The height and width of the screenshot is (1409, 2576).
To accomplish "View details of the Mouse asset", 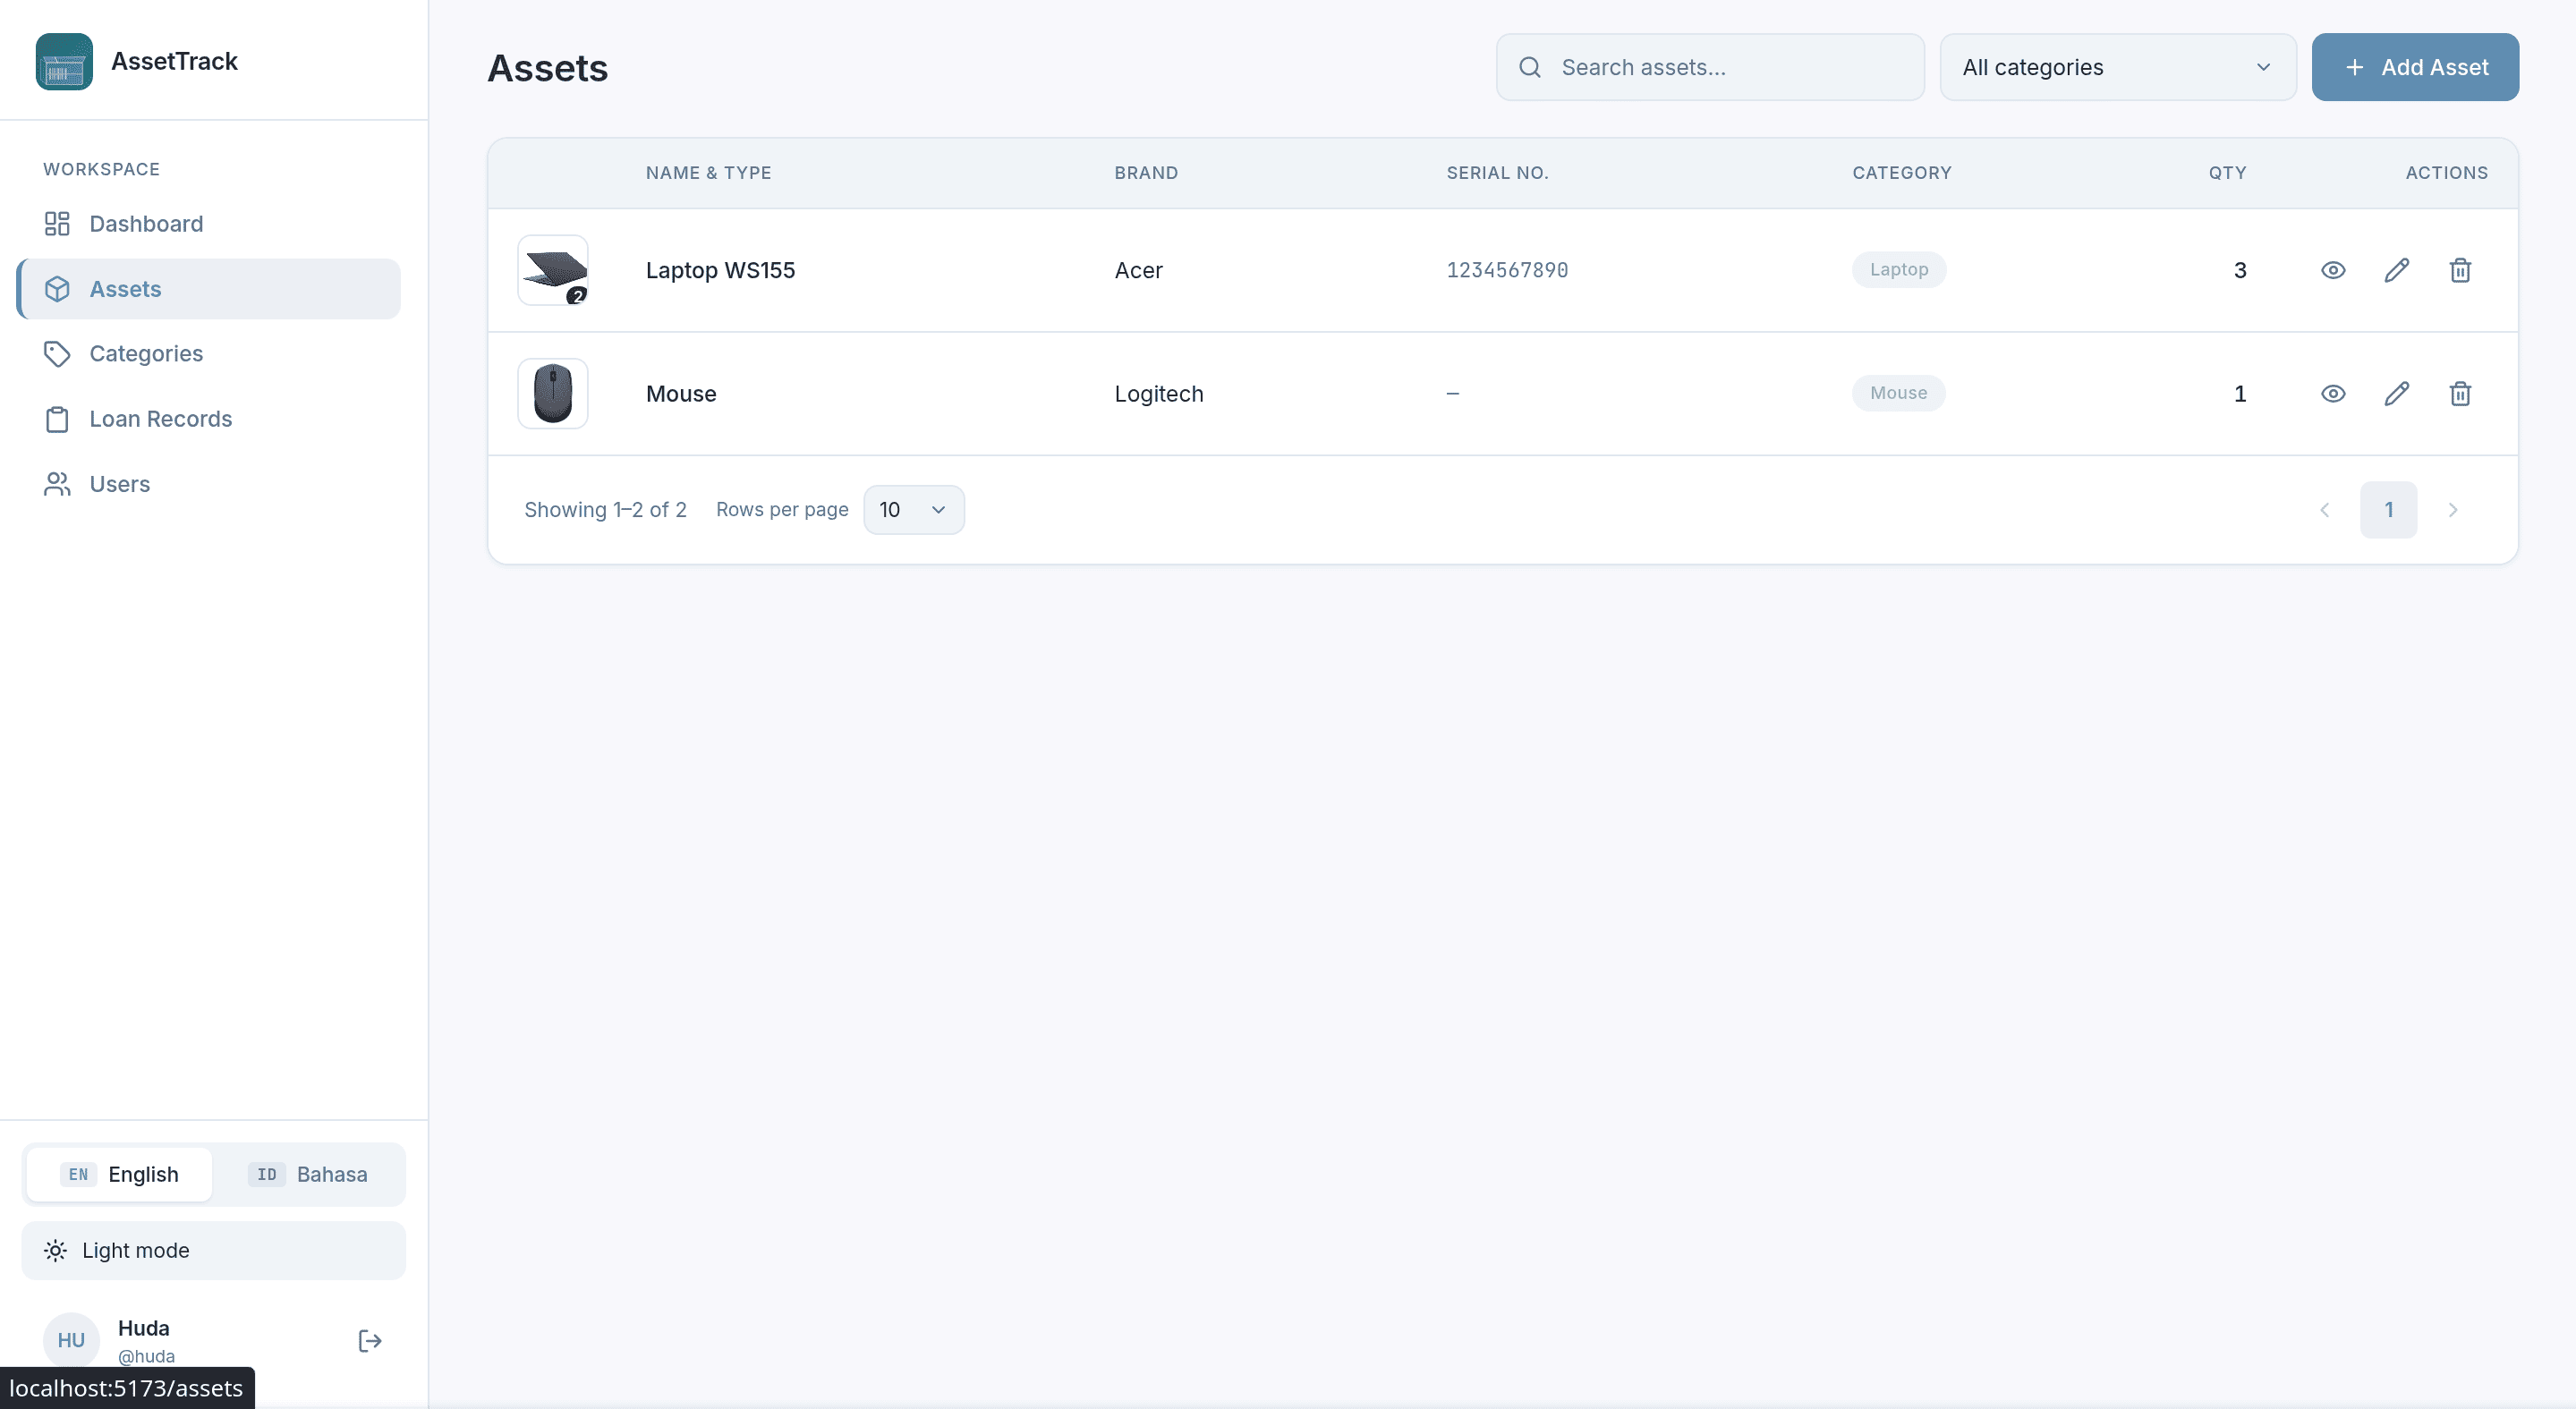I will tap(2333, 394).
